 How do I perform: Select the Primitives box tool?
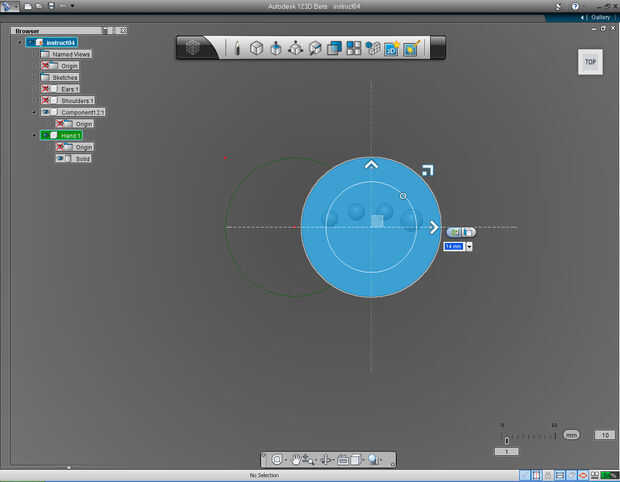click(256, 48)
